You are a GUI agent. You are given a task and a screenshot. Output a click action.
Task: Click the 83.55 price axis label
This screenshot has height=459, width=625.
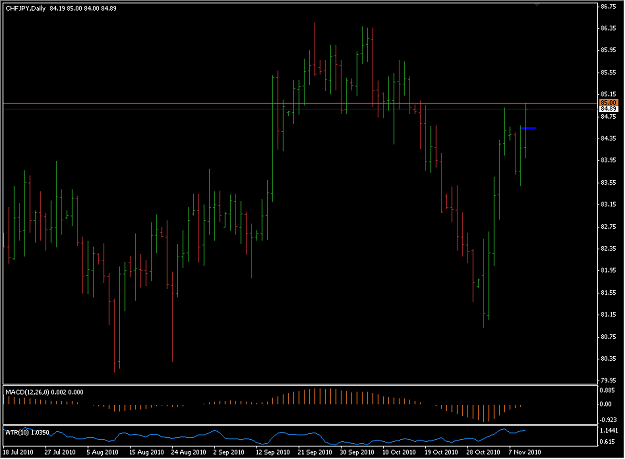pos(608,182)
